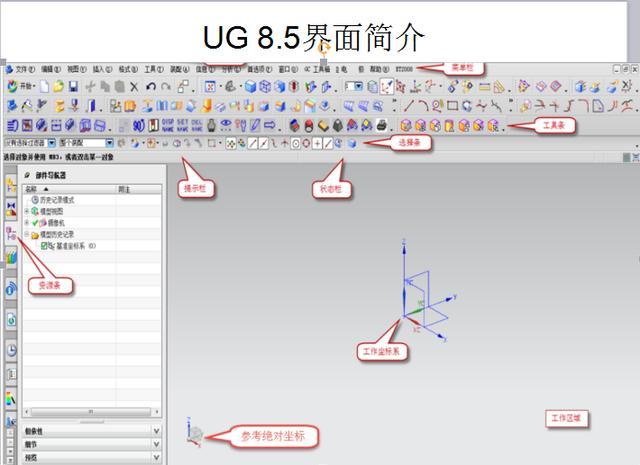Click the right arrow toolbar icon
The width and height of the screenshot is (640, 465).
[270, 125]
